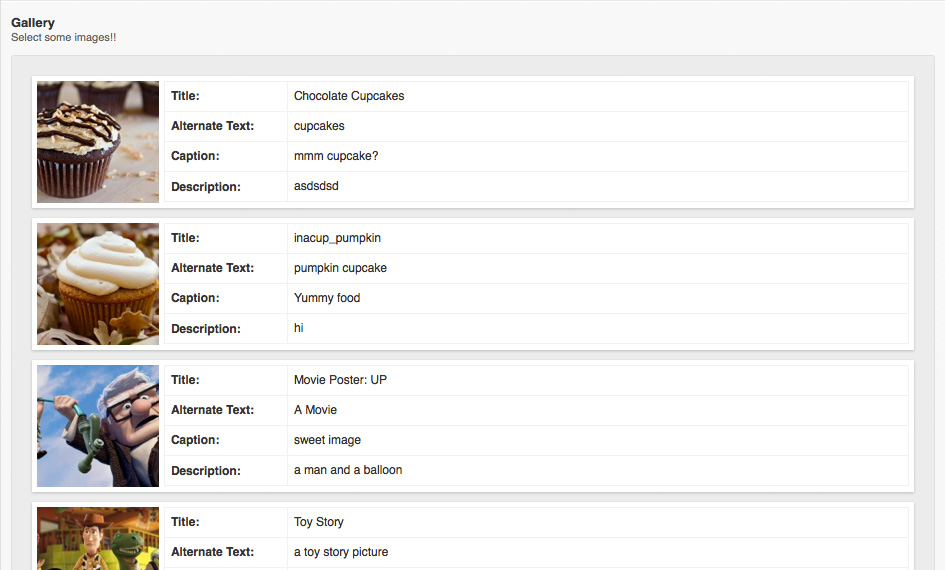945x570 pixels.
Task: Click the 'Chocolate Cupcakes' title value
Action: point(349,96)
